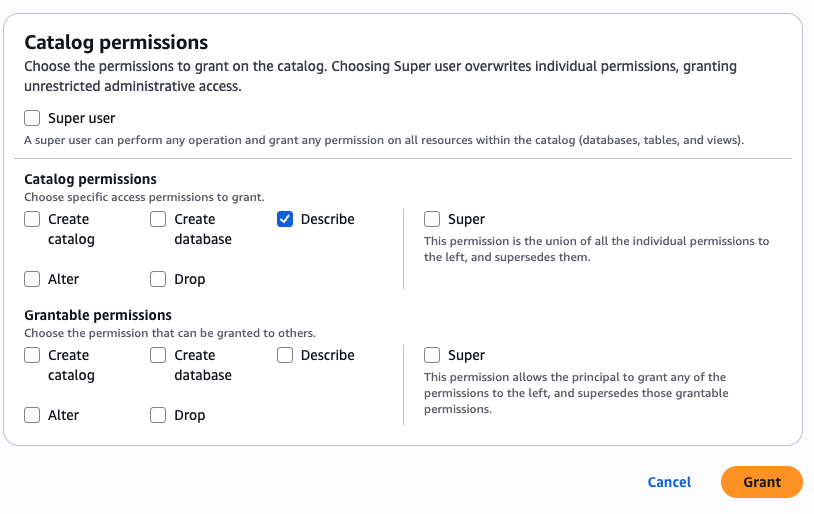Check Create catalog under Catalog permissions
The width and height of the screenshot is (814, 514).
[33, 219]
